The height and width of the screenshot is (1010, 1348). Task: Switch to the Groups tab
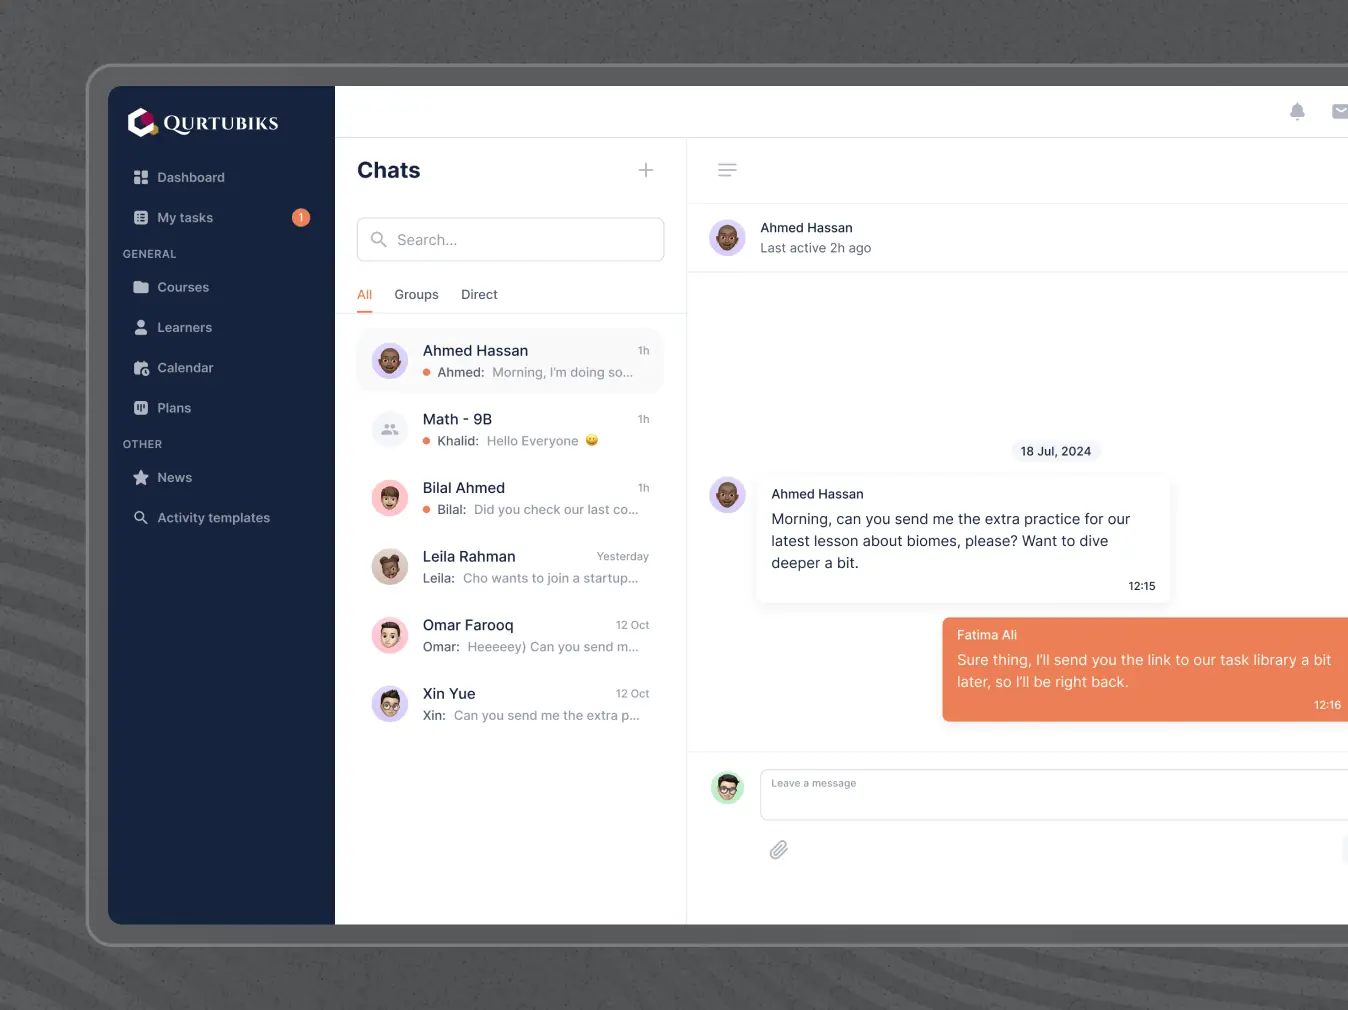(416, 294)
